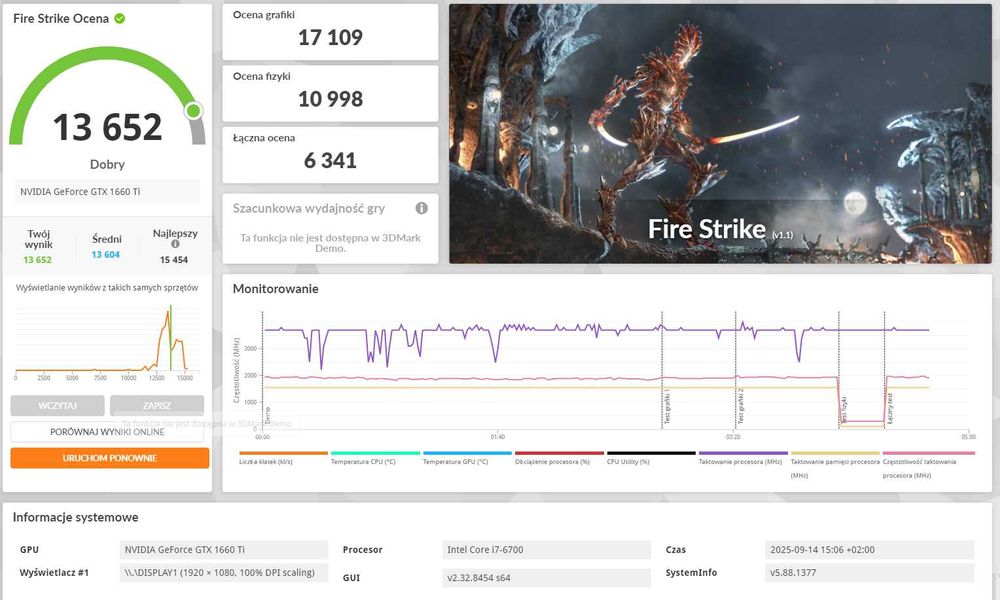Screen dimensions: 1000x600
Task: Click Wyświetlanie wyników z takich samych sprzętów text
Action: coord(107,288)
